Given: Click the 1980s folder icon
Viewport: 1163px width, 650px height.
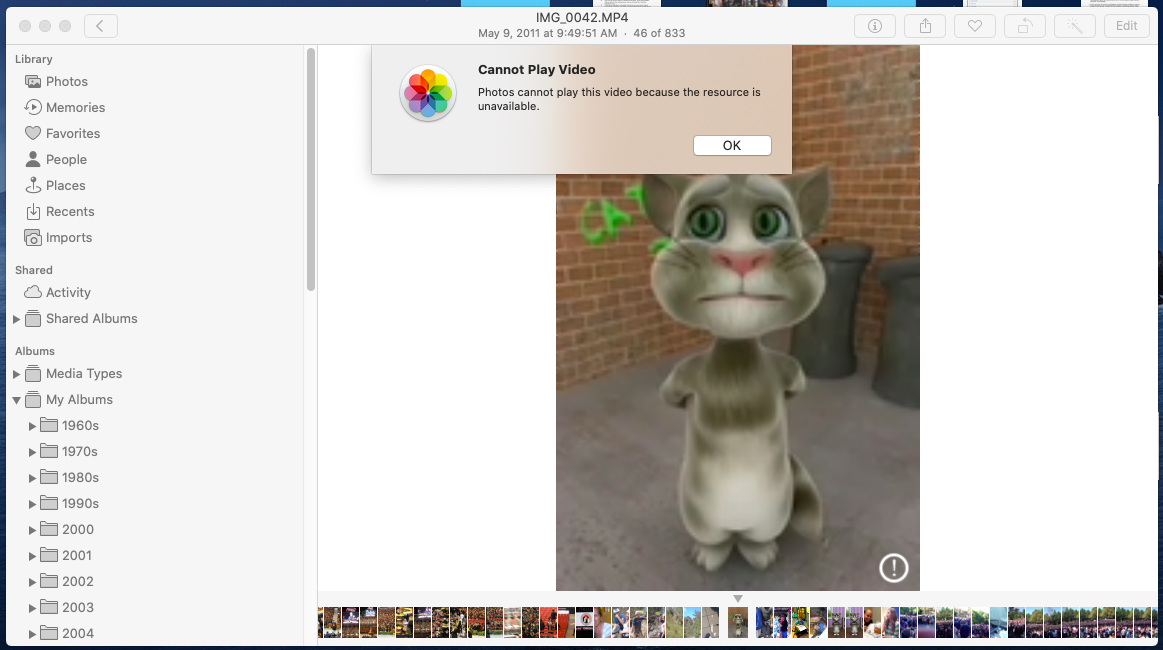Looking at the screenshot, I should coord(49,477).
